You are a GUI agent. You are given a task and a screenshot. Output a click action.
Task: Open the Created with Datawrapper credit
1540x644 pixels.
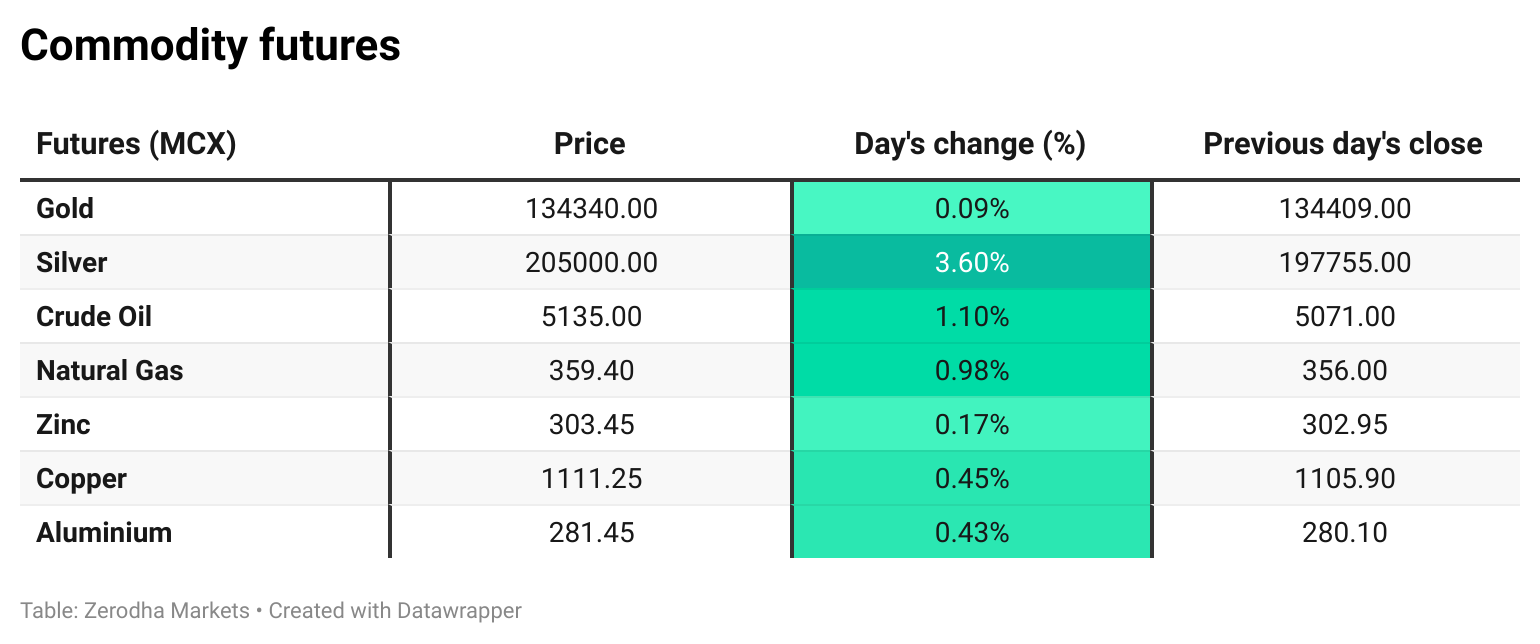[x=395, y=610]
